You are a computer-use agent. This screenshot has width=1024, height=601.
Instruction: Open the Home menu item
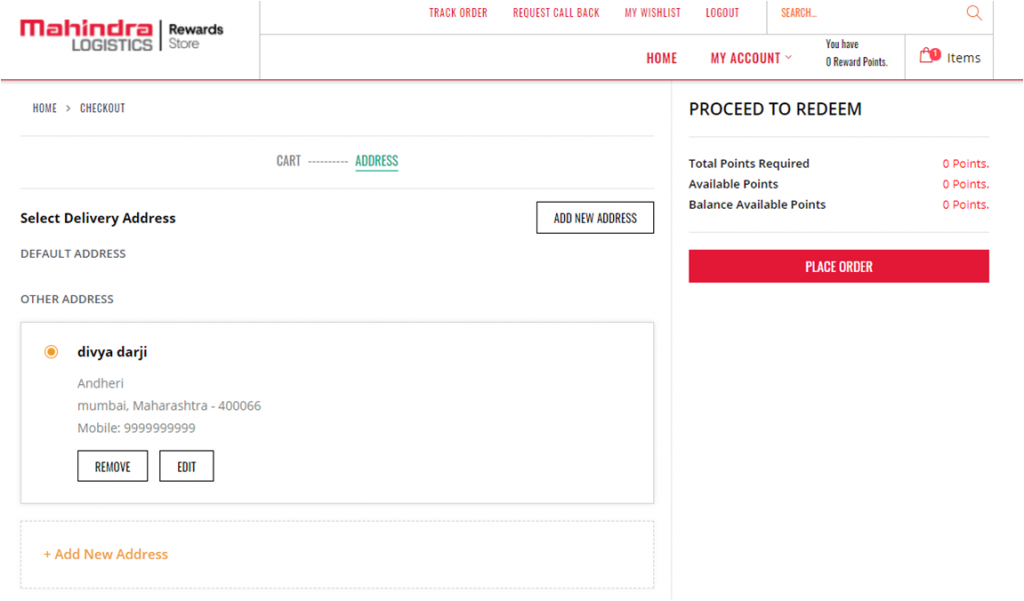[662, 58]
